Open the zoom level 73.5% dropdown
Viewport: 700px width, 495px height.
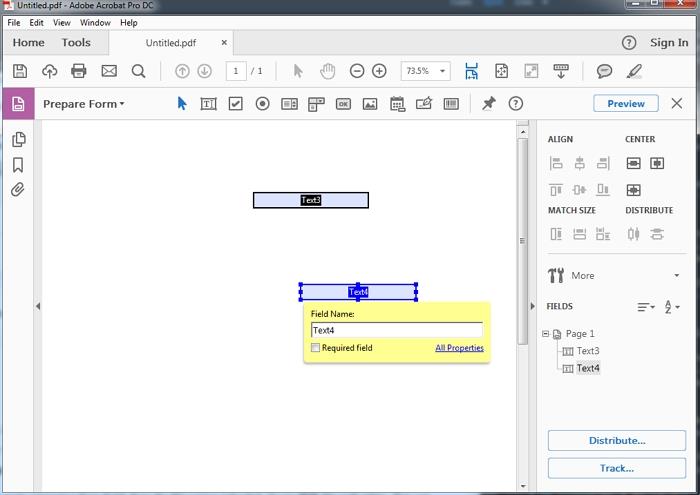point(442,71)
